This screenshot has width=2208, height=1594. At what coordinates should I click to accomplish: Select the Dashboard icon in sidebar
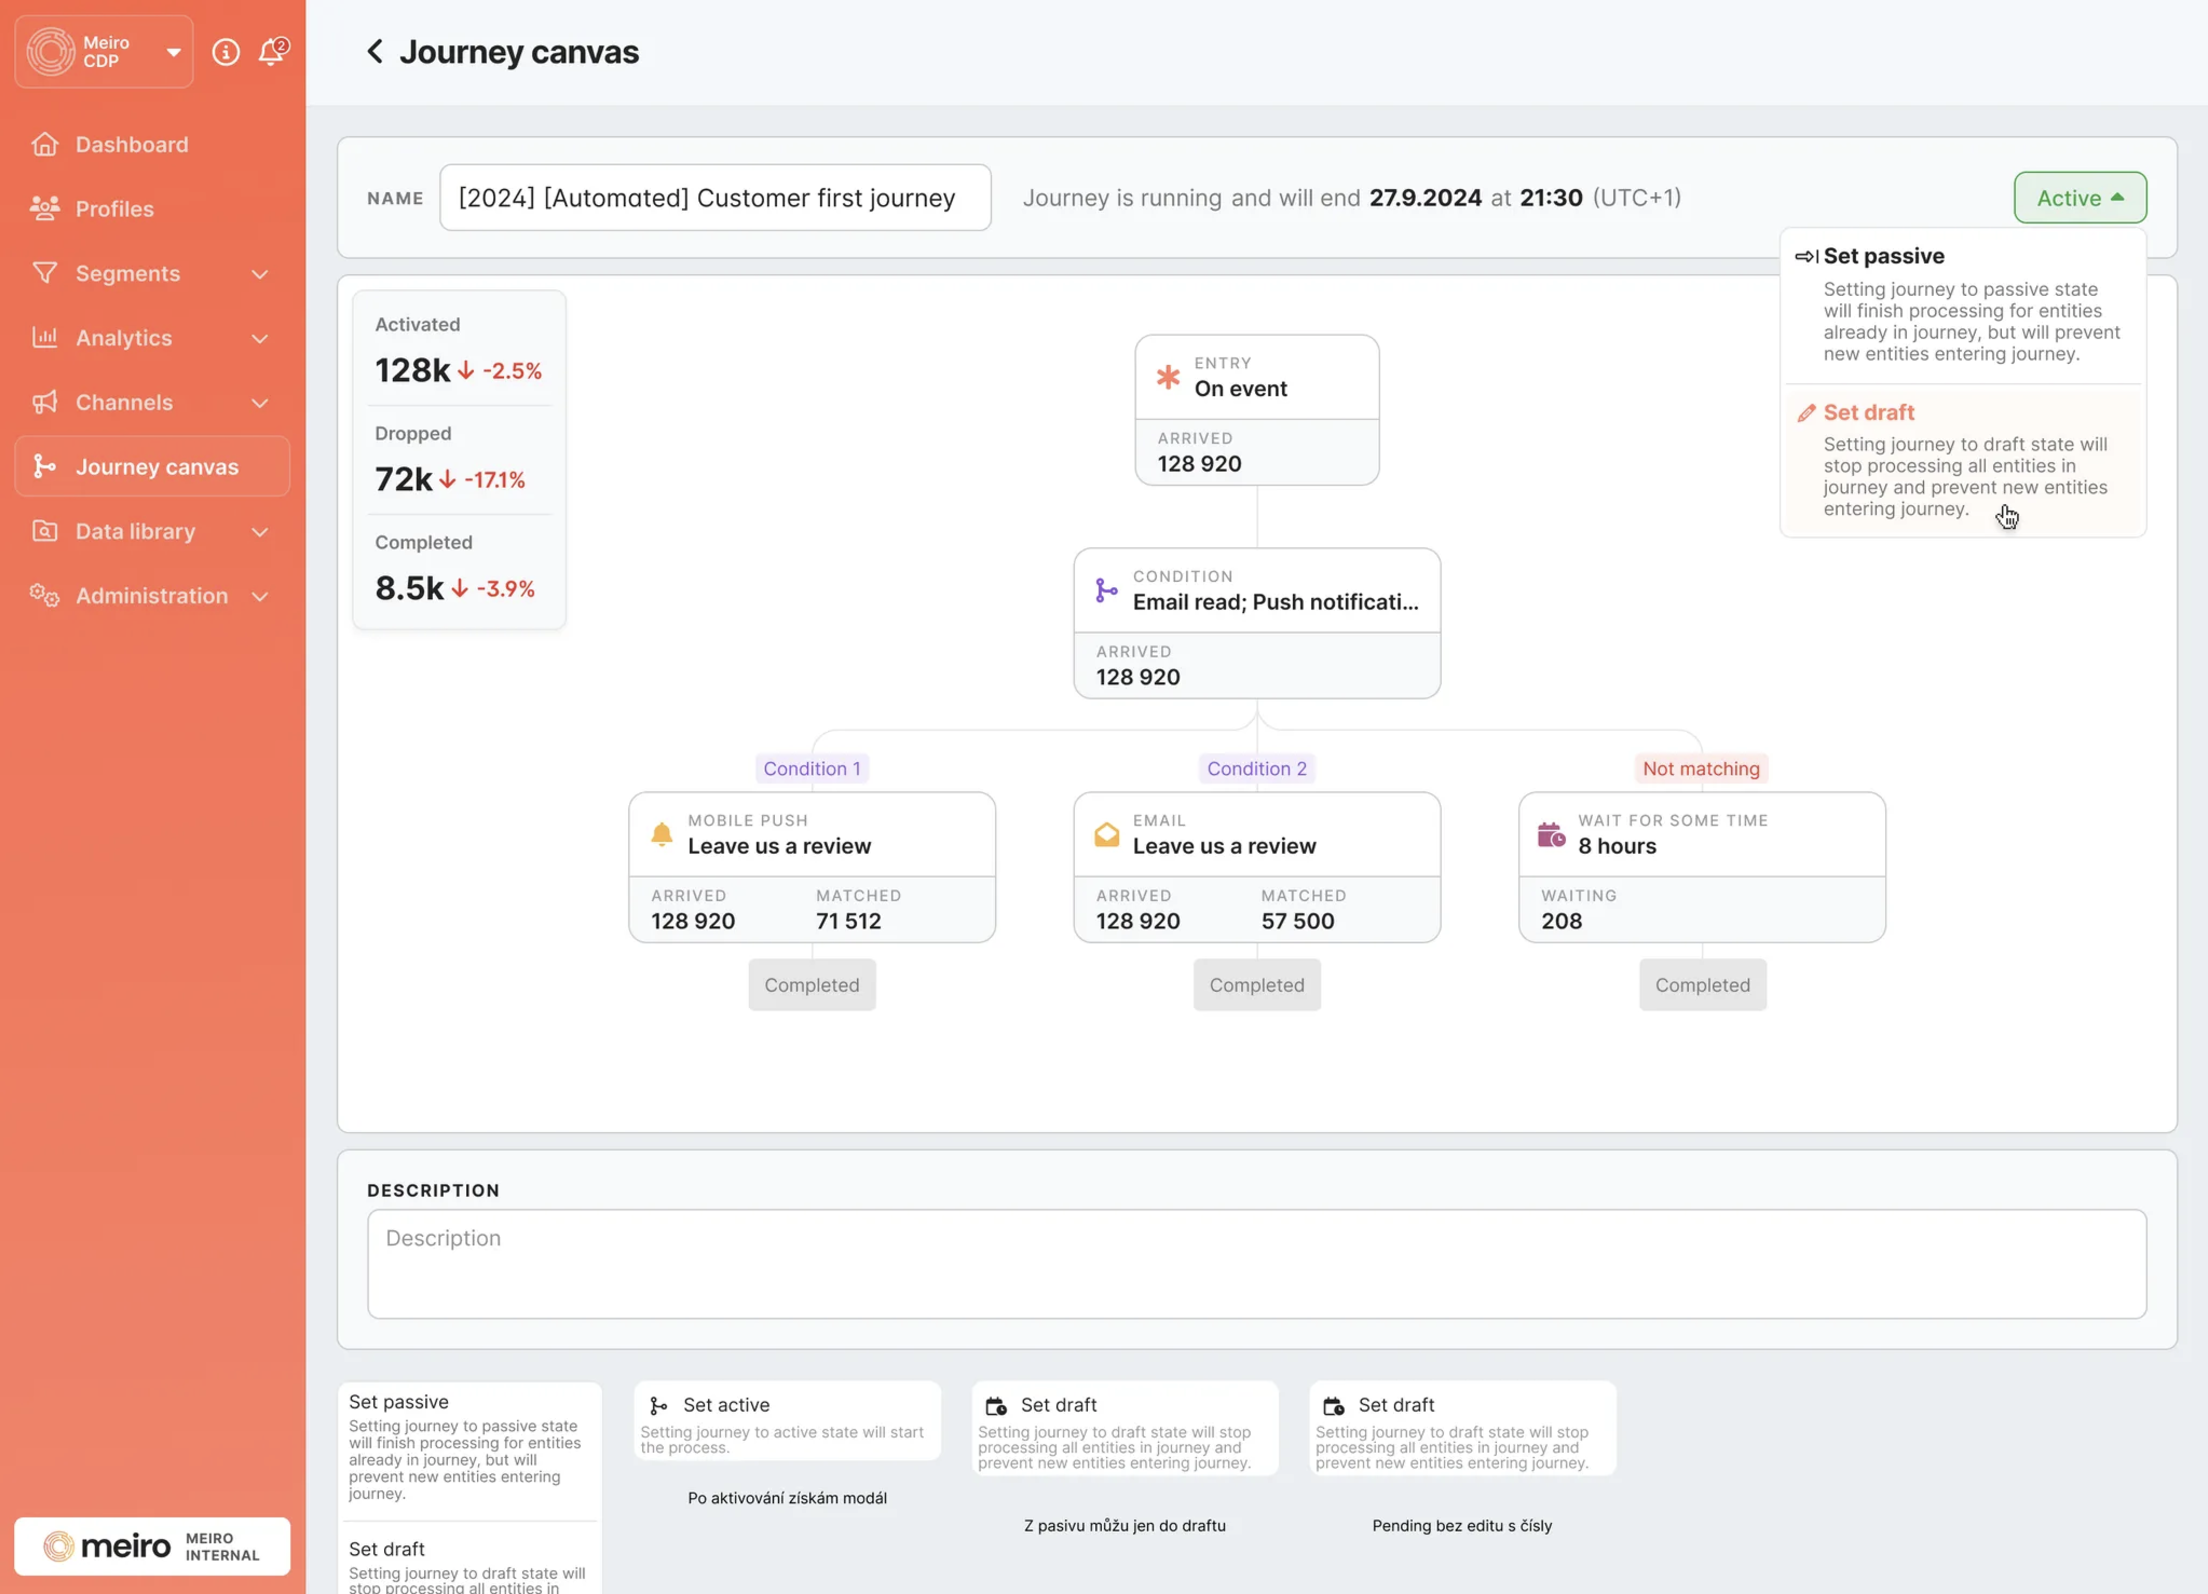click(44, 144)
